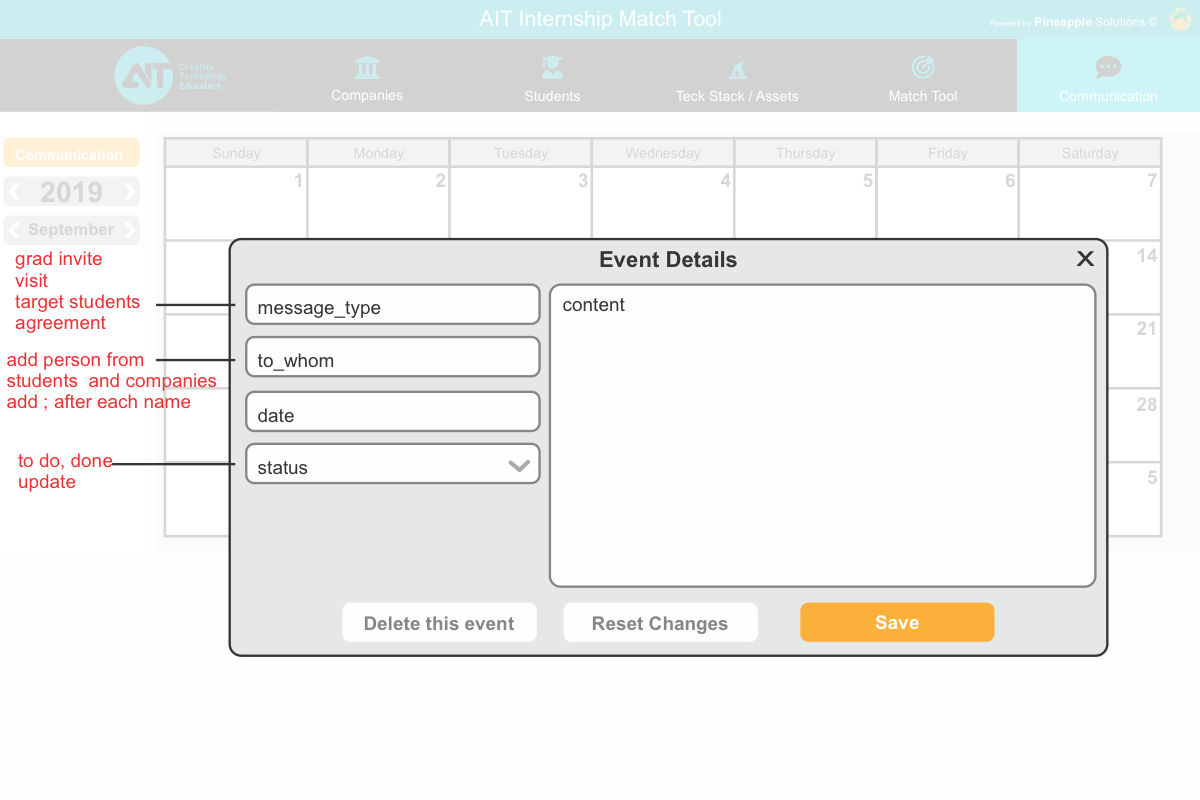
Task: Click the Companies building icon
Action: [x=367, y=68]
